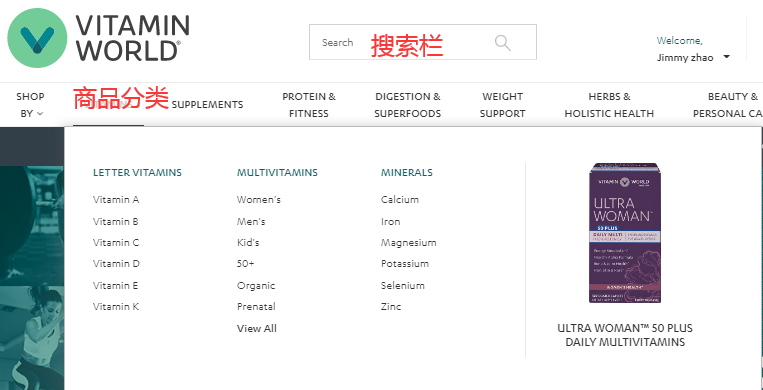Open the Protein & Fitness menu
The image size is (763, 390).
click(x=309, y=105)
